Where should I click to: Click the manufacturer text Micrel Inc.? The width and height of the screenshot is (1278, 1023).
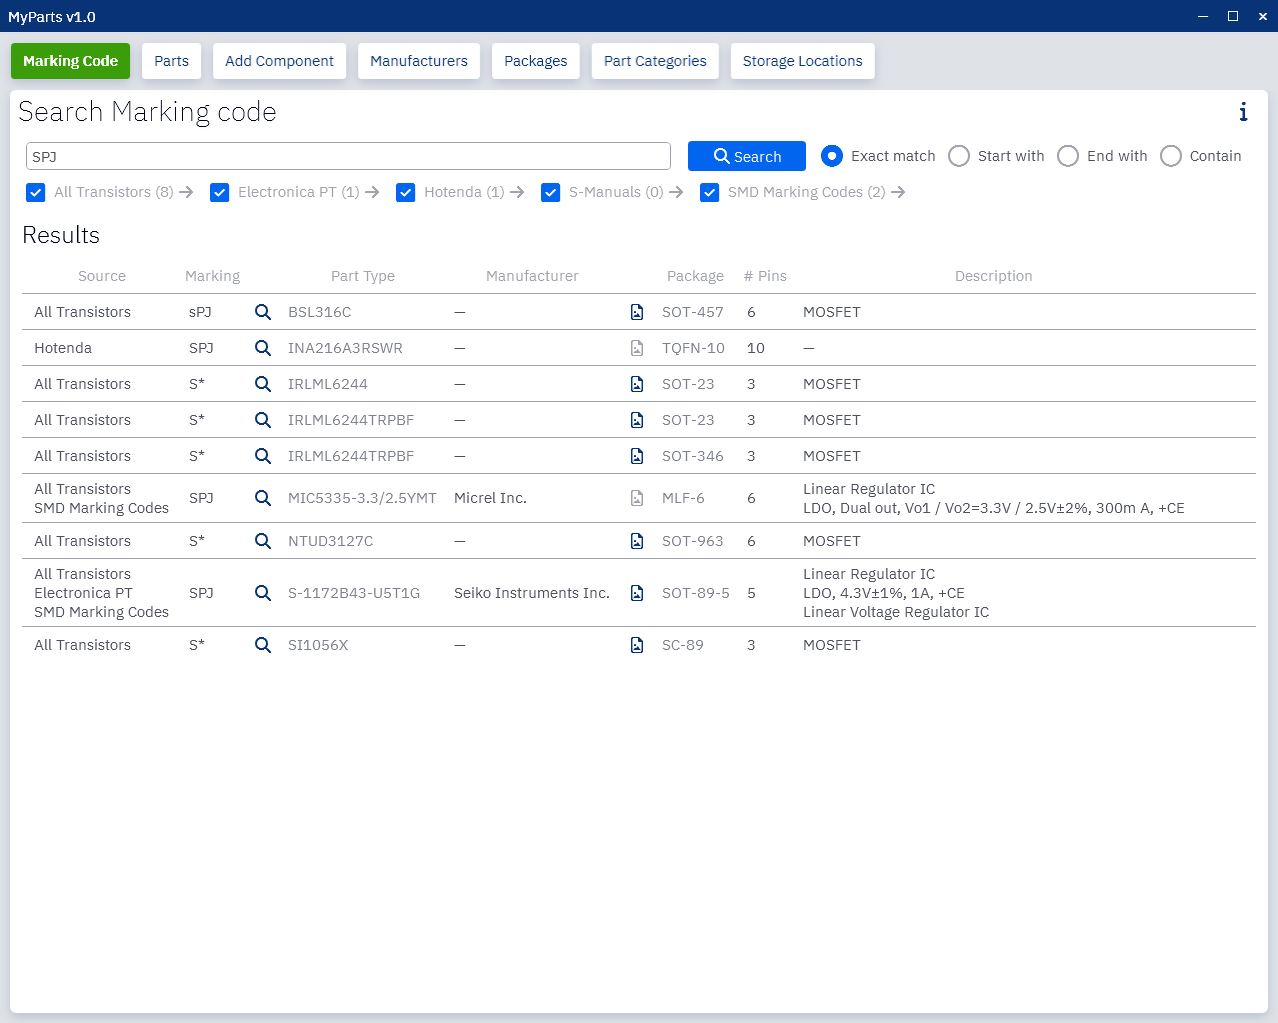tap(490, 498)
